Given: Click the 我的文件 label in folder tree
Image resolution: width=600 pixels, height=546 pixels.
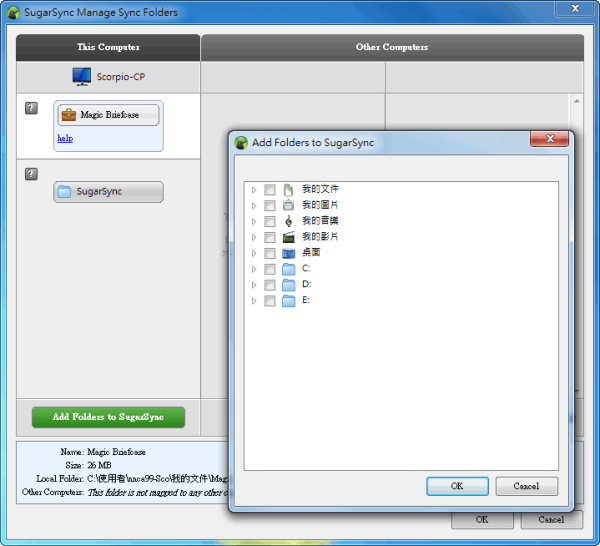Looking at the screenshot, I should tap(320, 189).
